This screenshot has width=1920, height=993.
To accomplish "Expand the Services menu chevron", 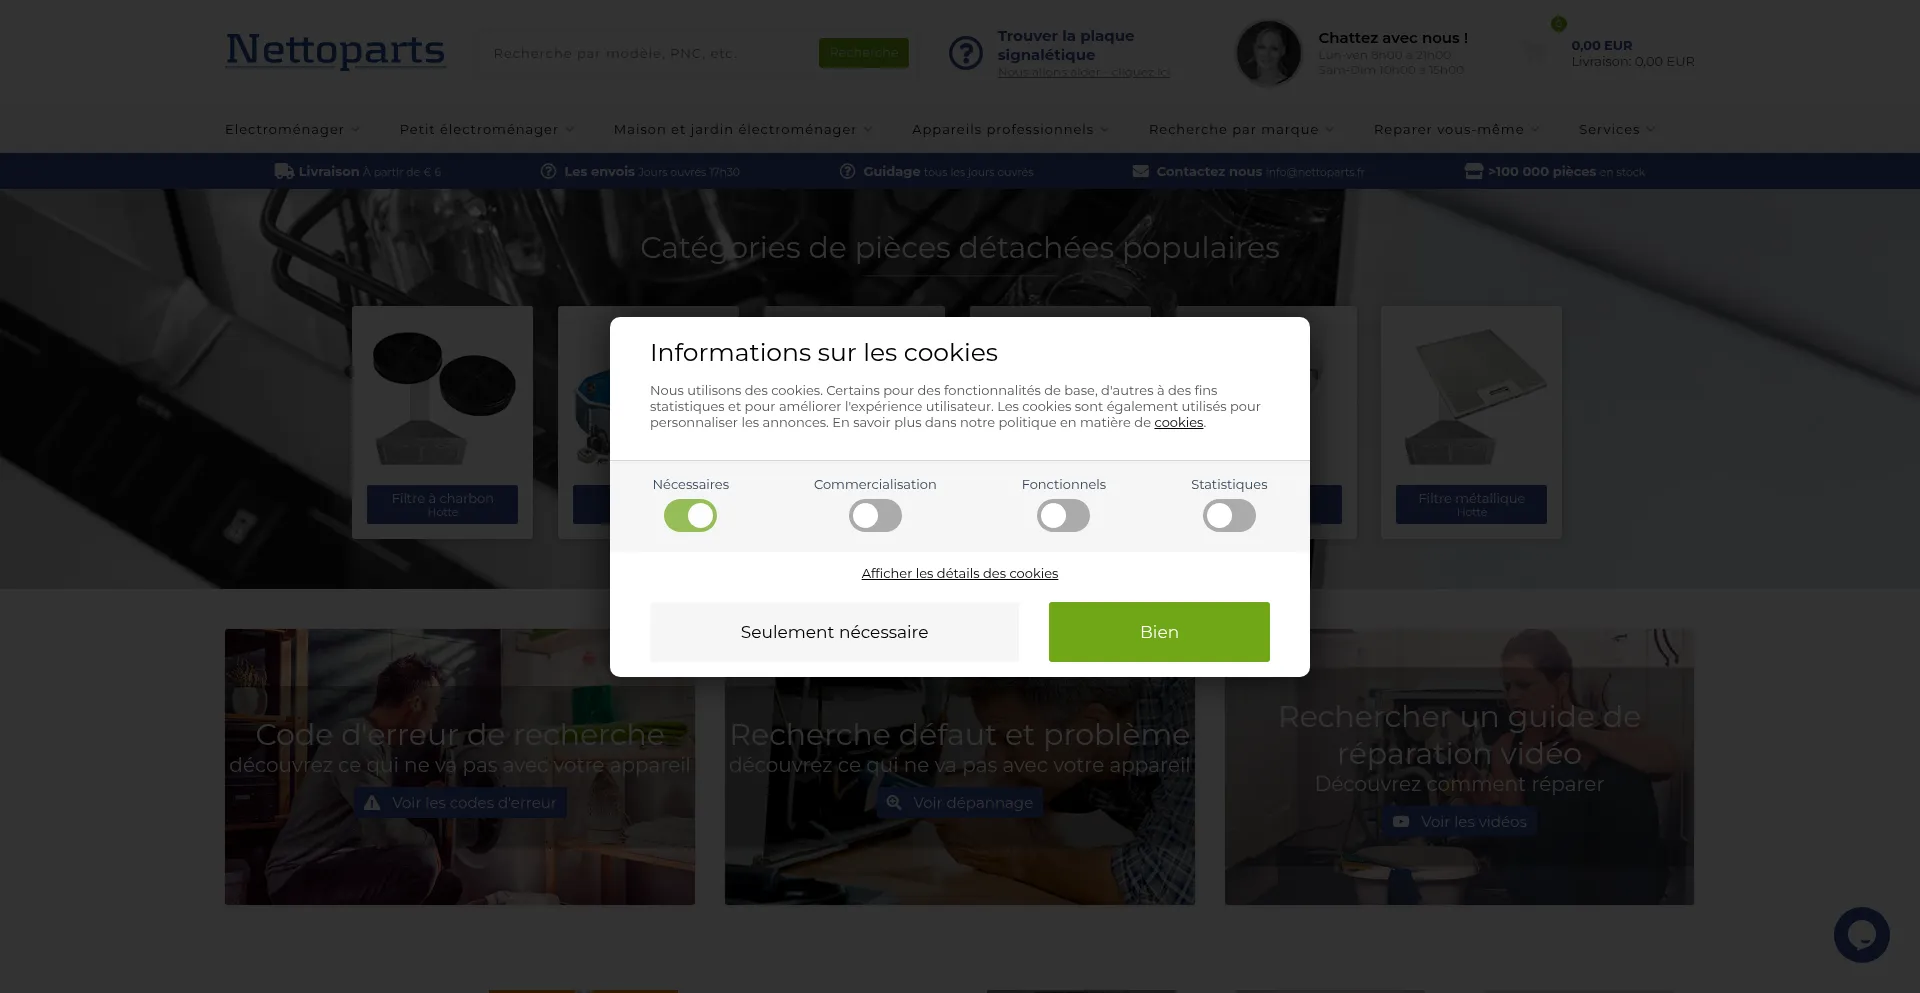I will tap(1650, 129).
